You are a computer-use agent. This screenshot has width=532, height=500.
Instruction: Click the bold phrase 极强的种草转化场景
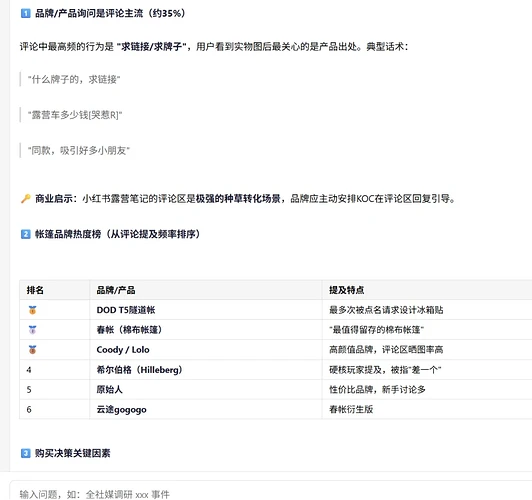click(x=238, y=198)
